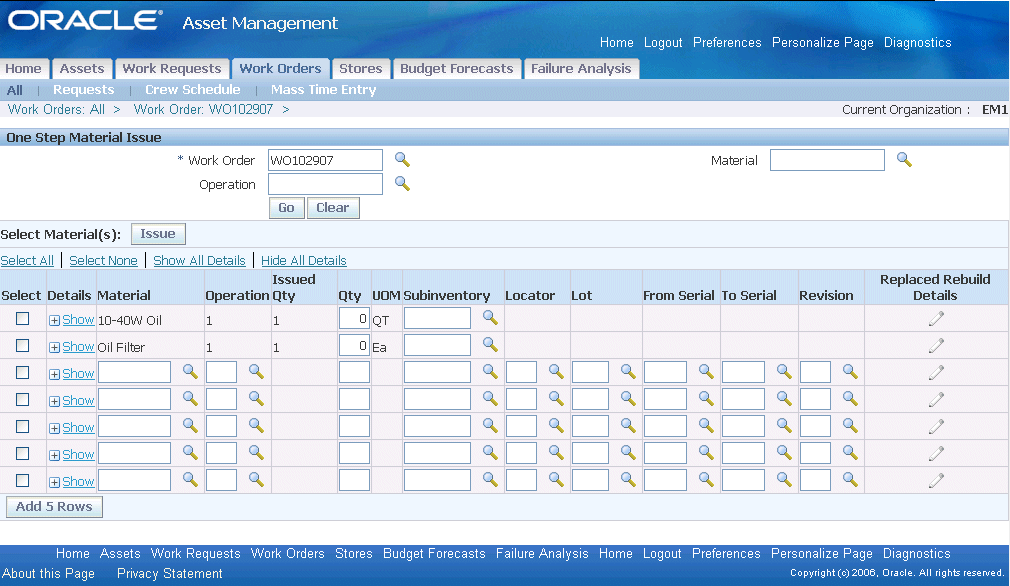Viewport: 1010px width, 586px height.
Task: Open To Serial lookup in third blank row
Action: [783, 426]
